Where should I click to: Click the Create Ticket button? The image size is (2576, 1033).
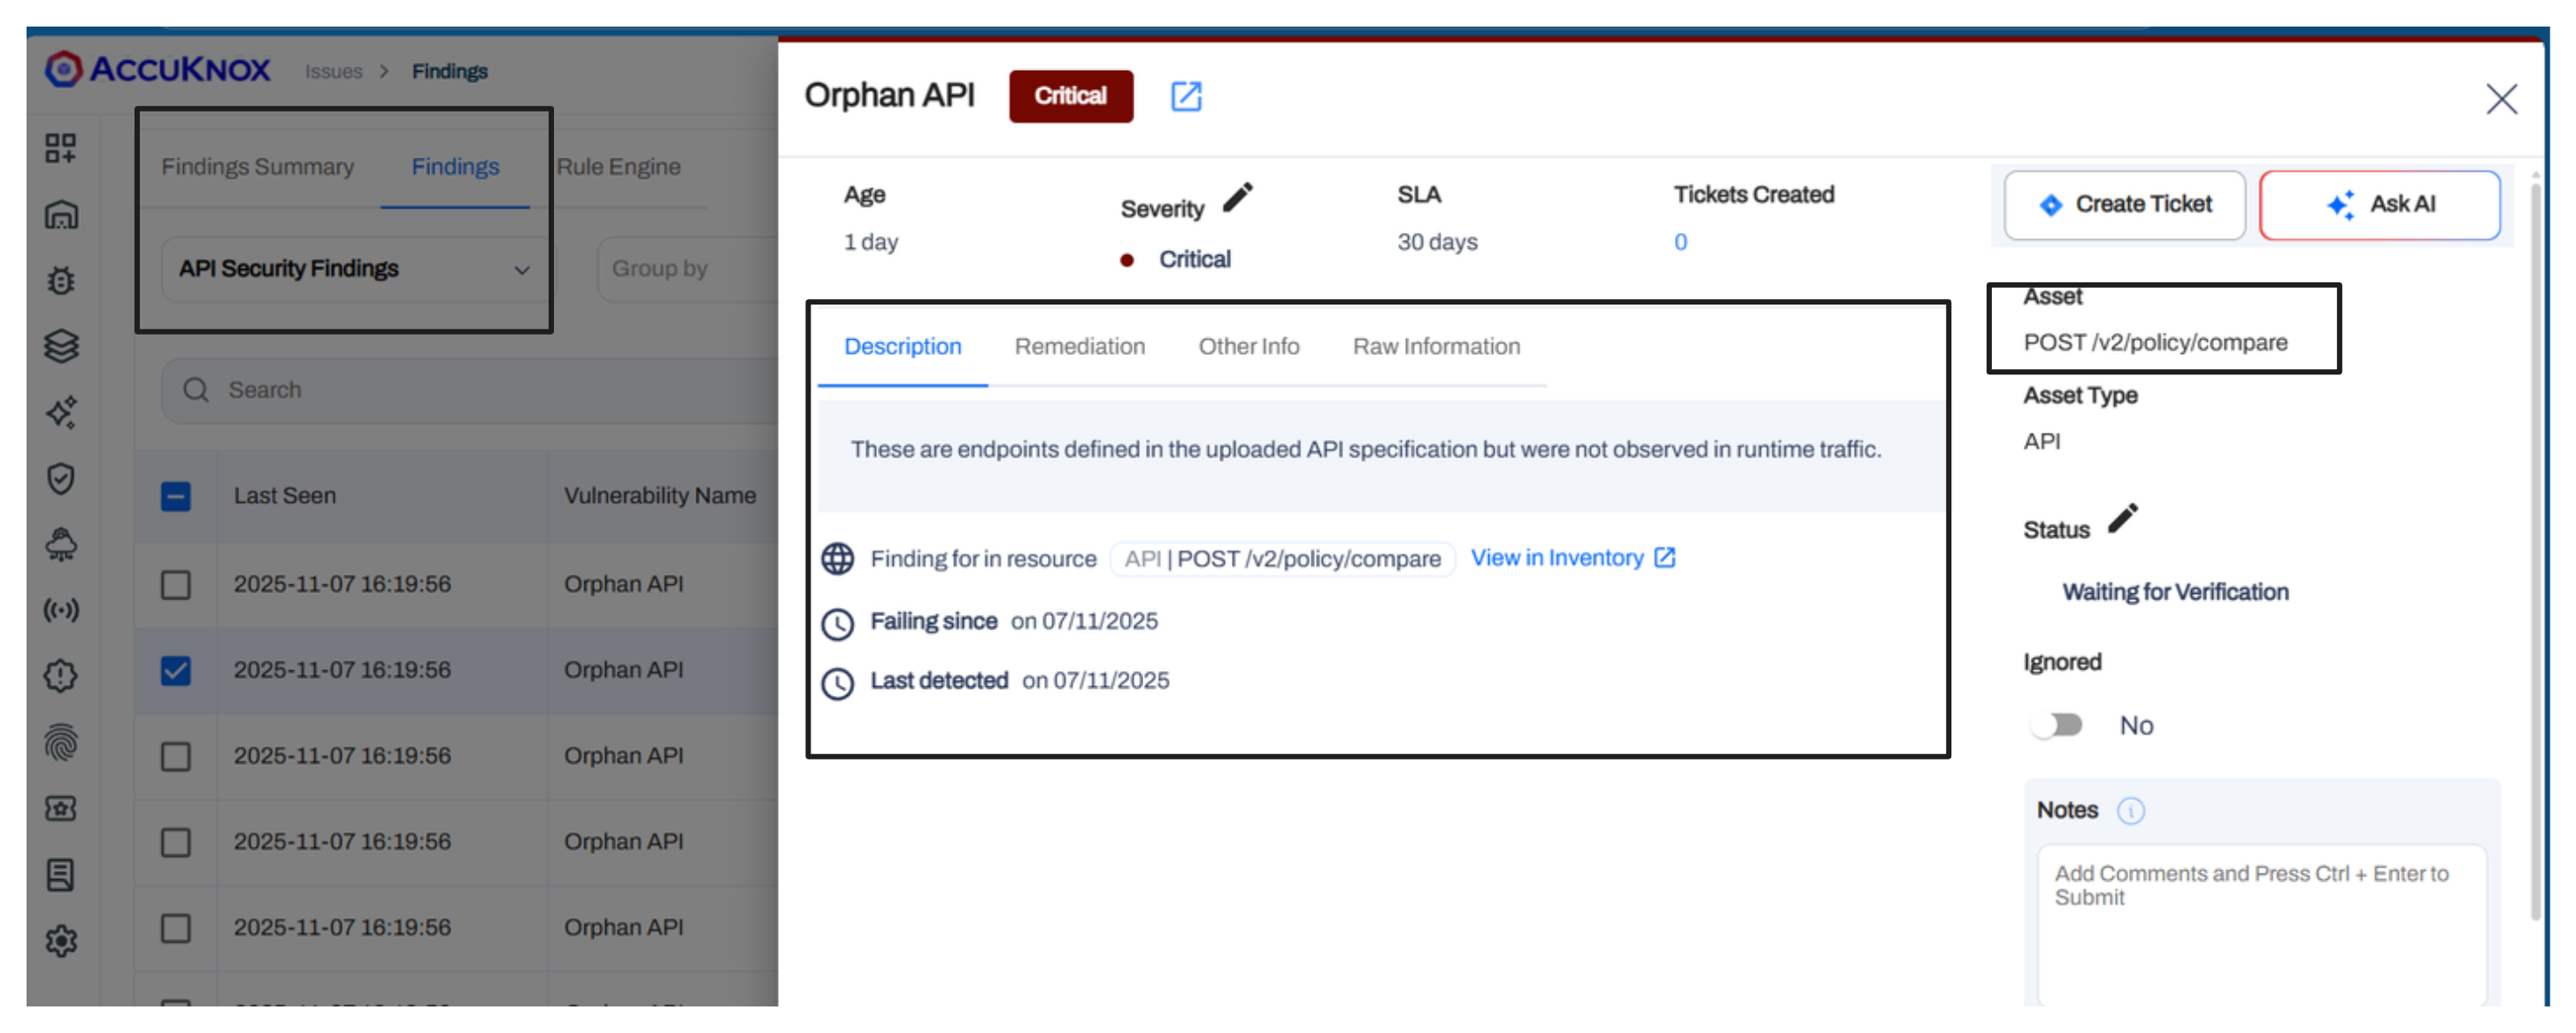click(2124, 204)
